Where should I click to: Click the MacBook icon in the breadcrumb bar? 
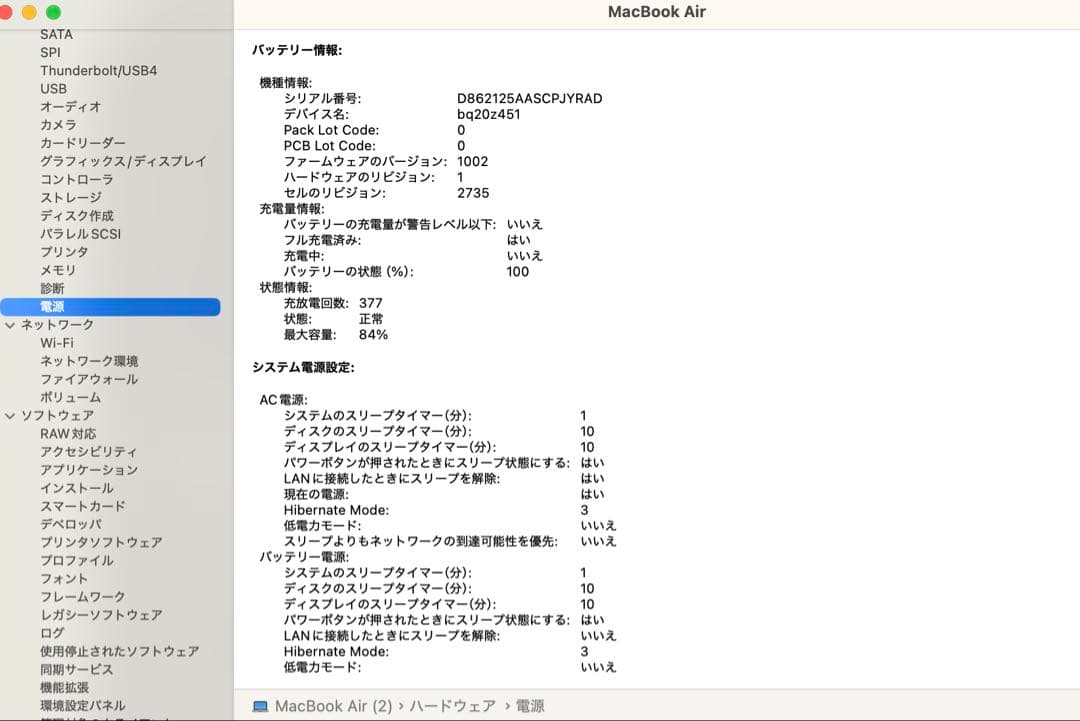pyautogui.click(x=259, y=706)
